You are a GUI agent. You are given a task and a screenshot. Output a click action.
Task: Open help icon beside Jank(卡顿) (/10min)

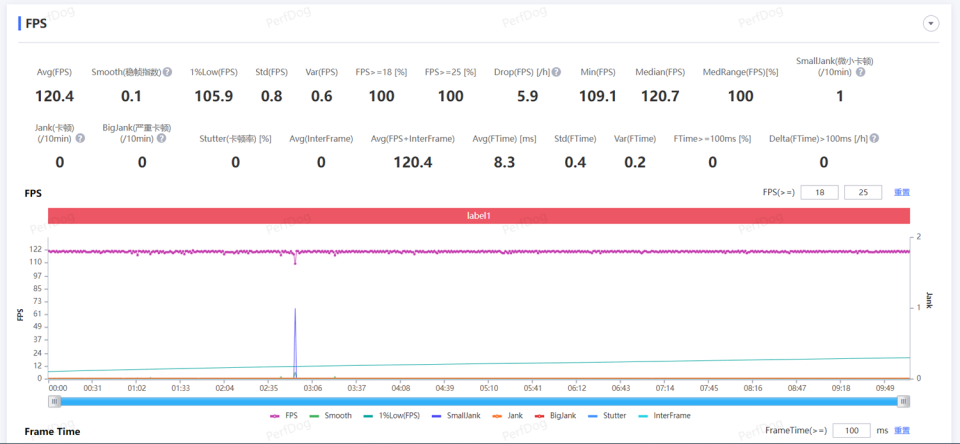click(80, 138)
